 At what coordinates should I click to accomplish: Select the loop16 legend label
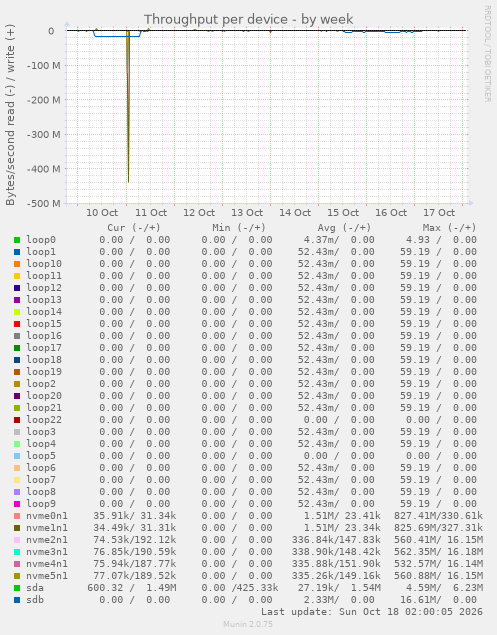click(44, 336)
